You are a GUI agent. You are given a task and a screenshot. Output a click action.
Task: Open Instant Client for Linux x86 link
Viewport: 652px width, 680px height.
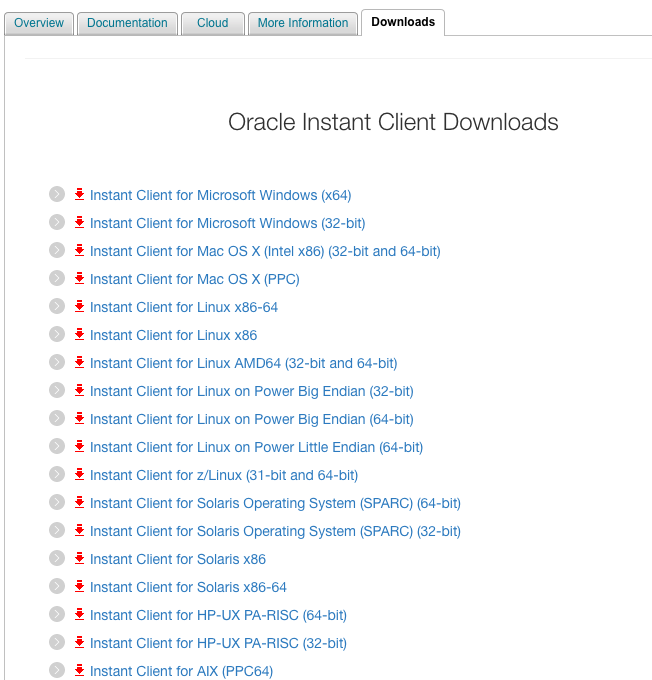(173, 335)
